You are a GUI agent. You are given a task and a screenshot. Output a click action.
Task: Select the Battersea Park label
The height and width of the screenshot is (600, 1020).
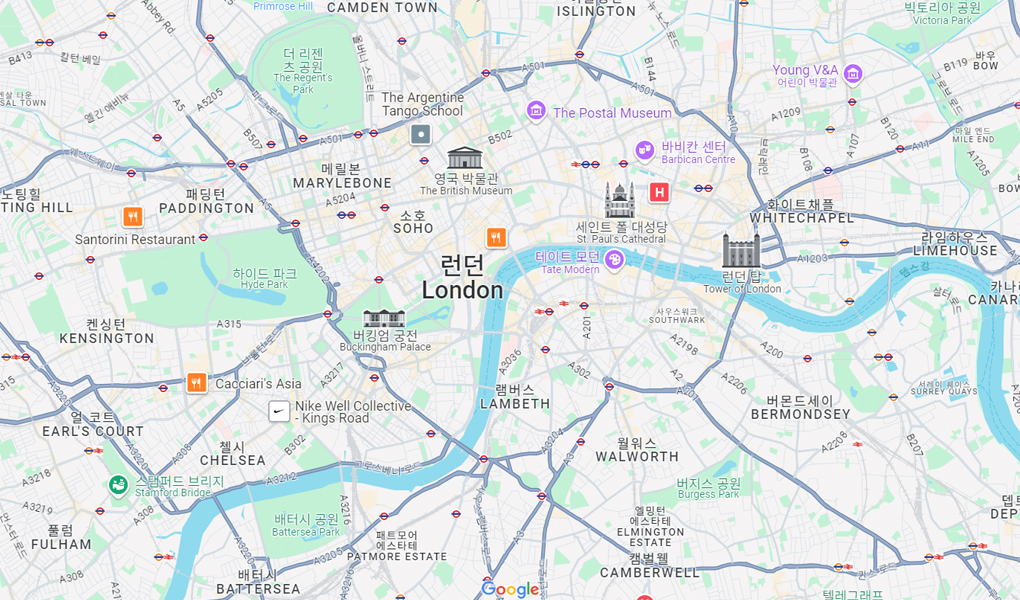(x=306, y=525)
